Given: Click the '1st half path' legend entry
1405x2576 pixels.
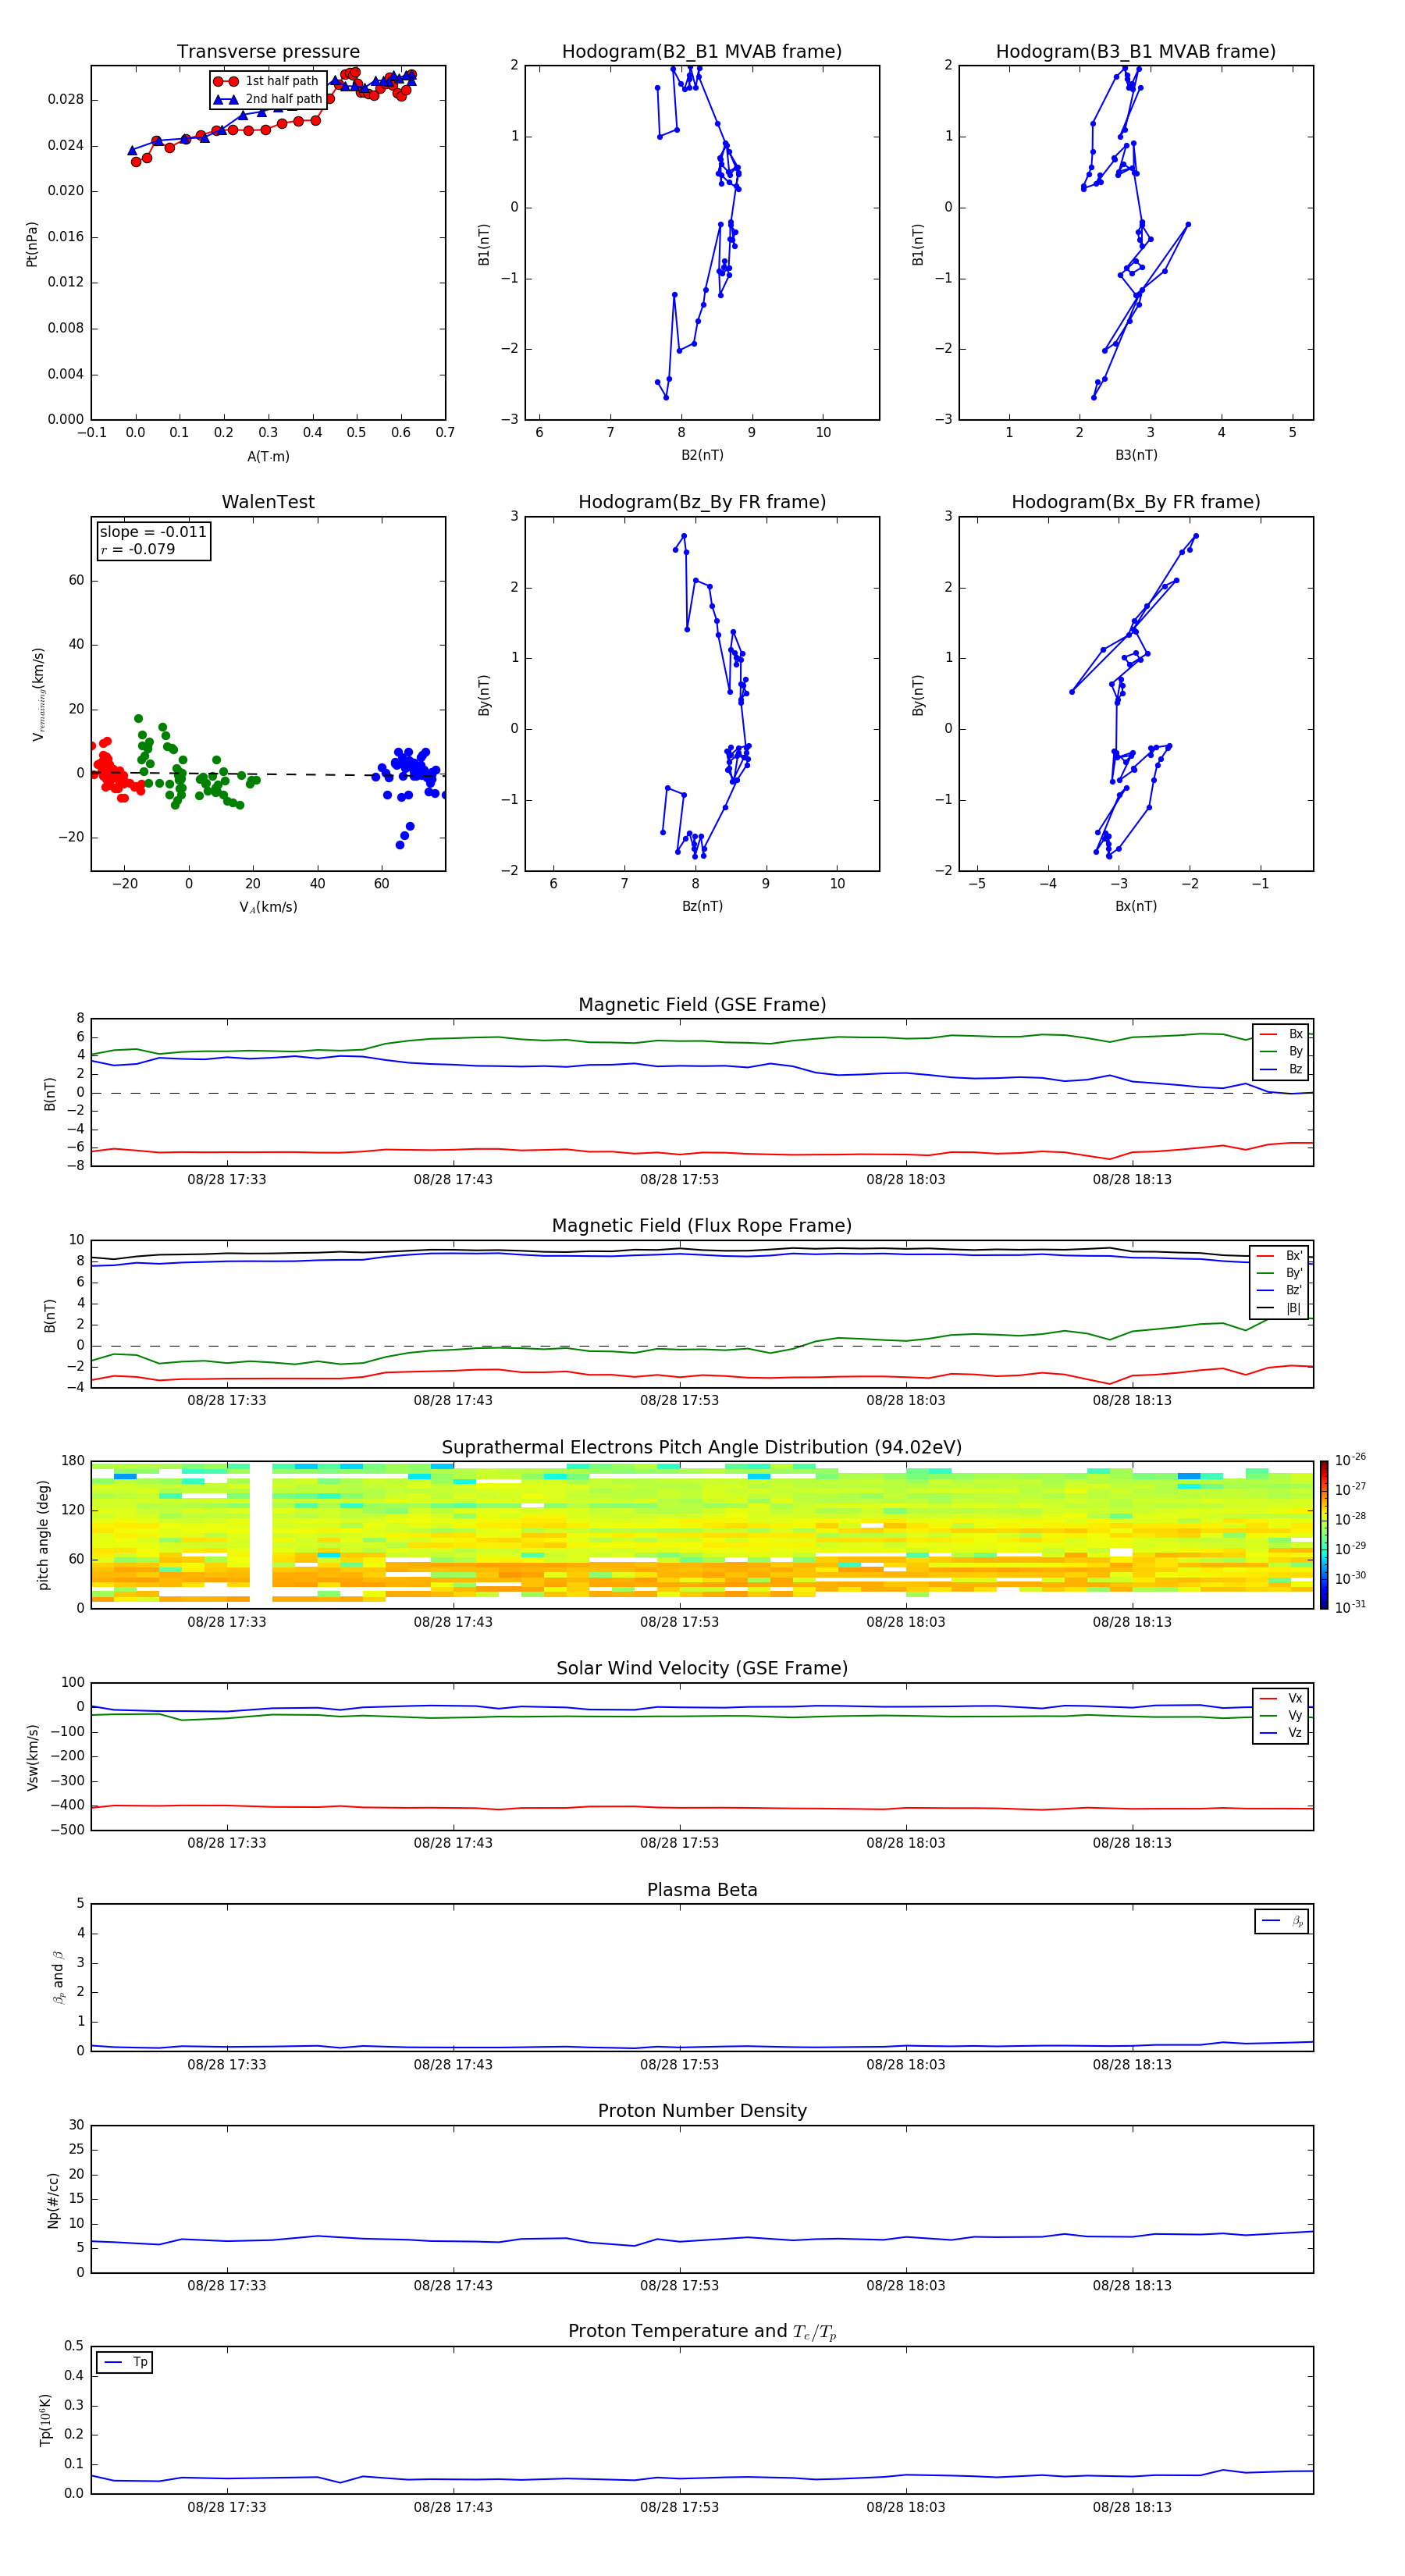Looking at the screenshot, I should [x=266, y=81].
